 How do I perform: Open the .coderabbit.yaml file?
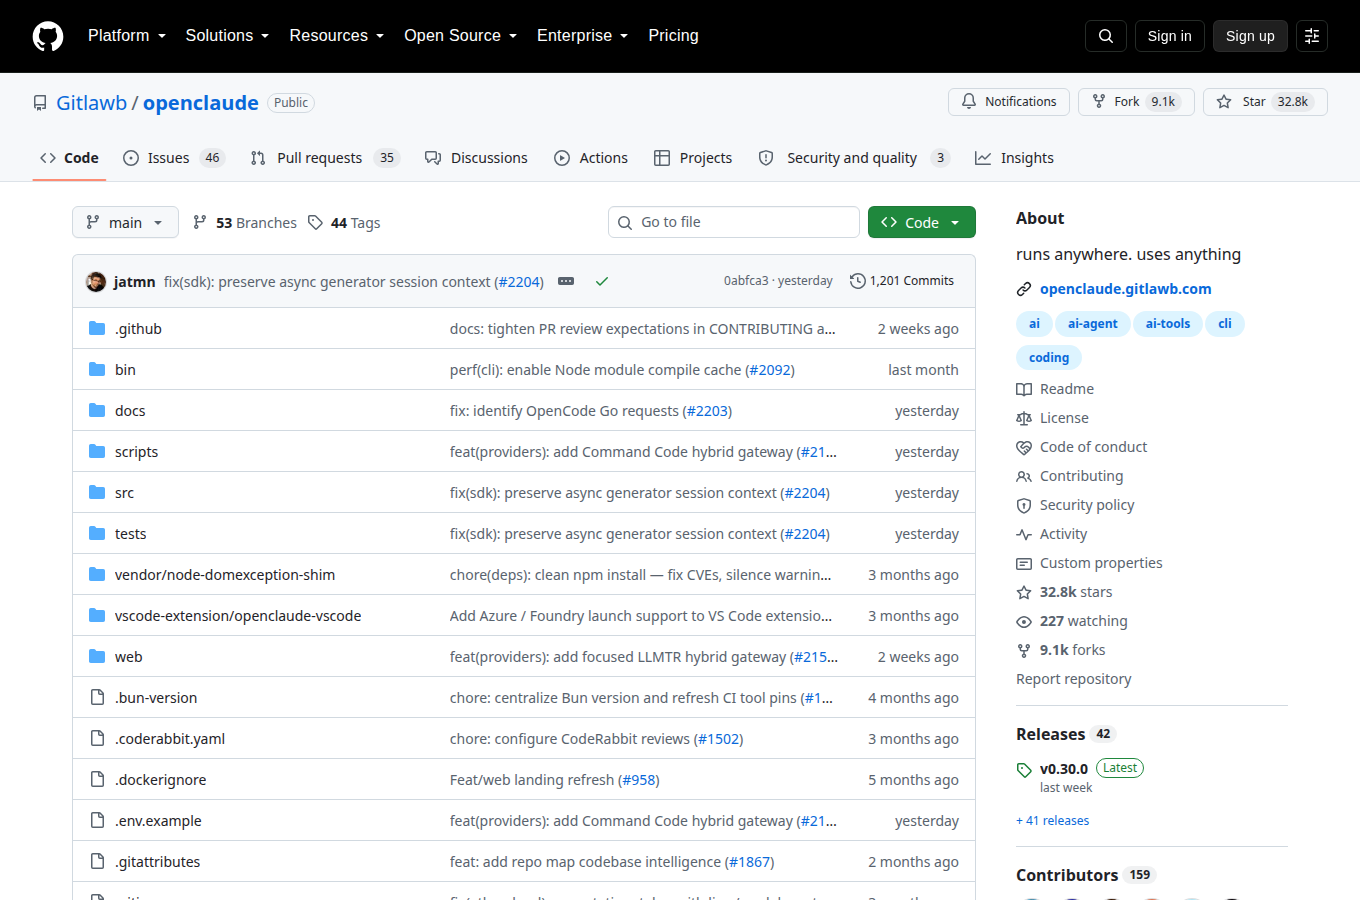pyautogui.click(x=170, y=739)
